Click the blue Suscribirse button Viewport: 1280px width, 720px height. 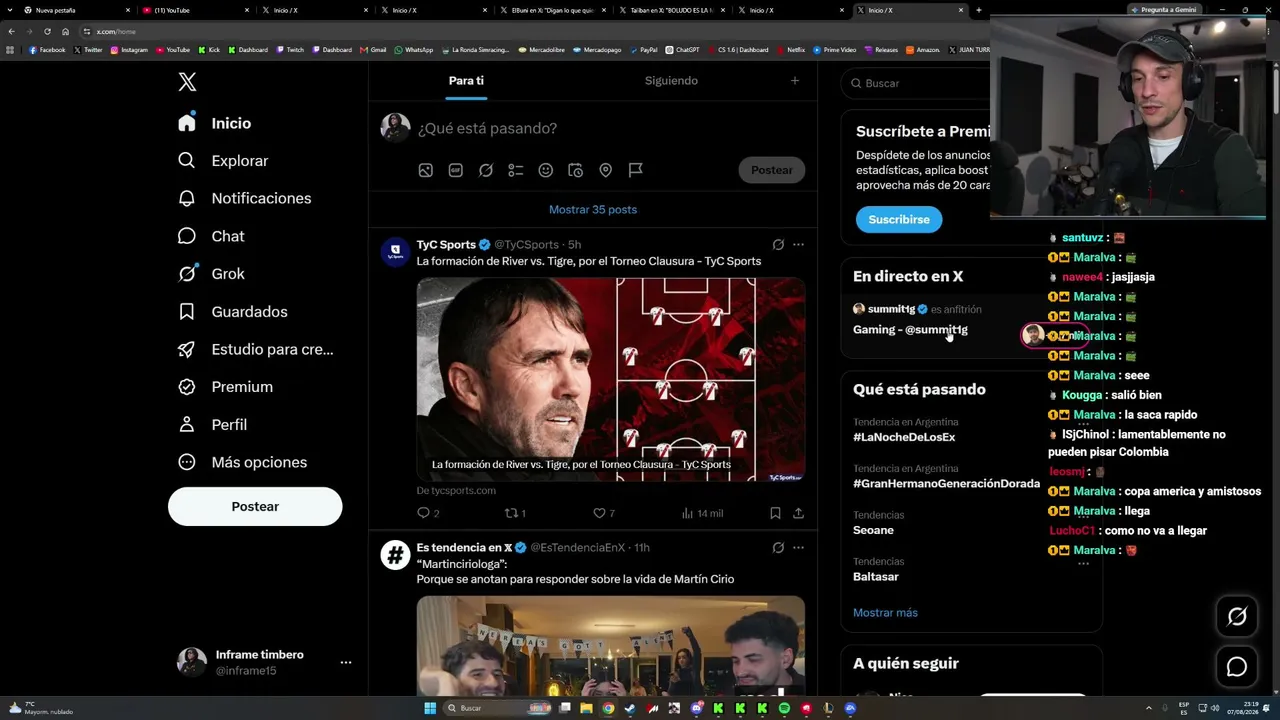click(899, 220)
